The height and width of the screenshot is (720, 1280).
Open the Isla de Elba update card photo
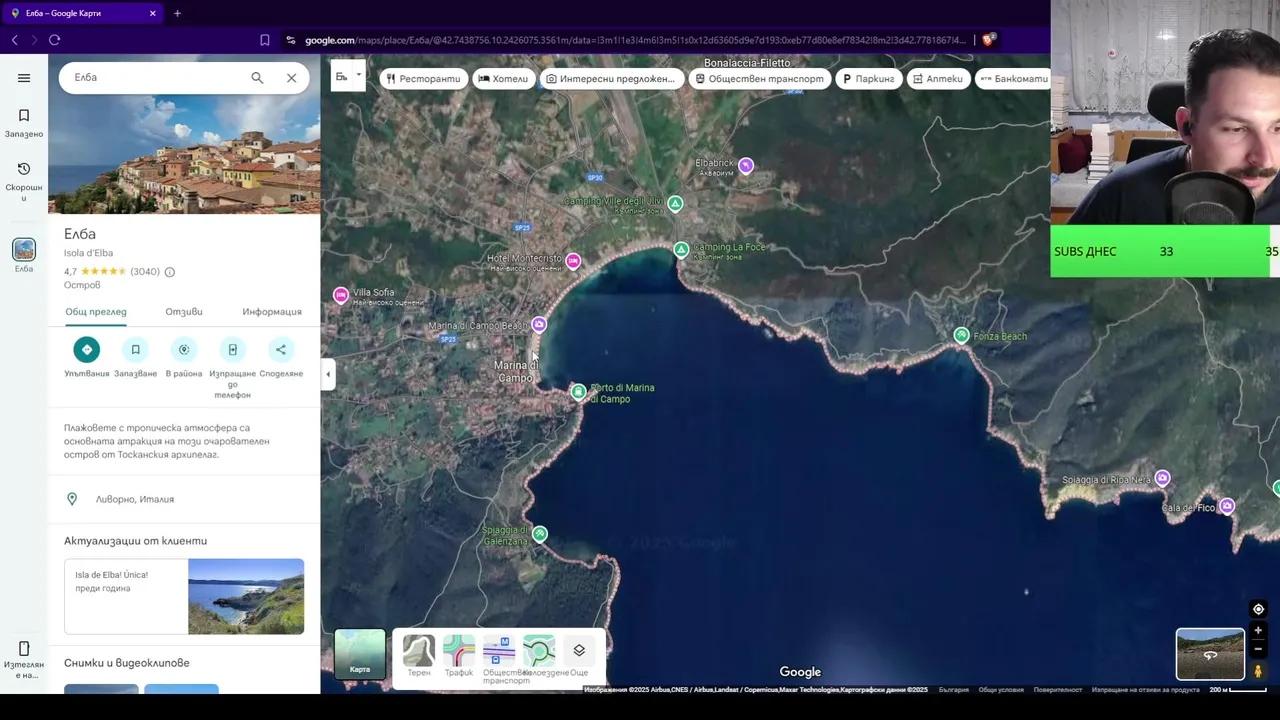[x=246, y=597]
